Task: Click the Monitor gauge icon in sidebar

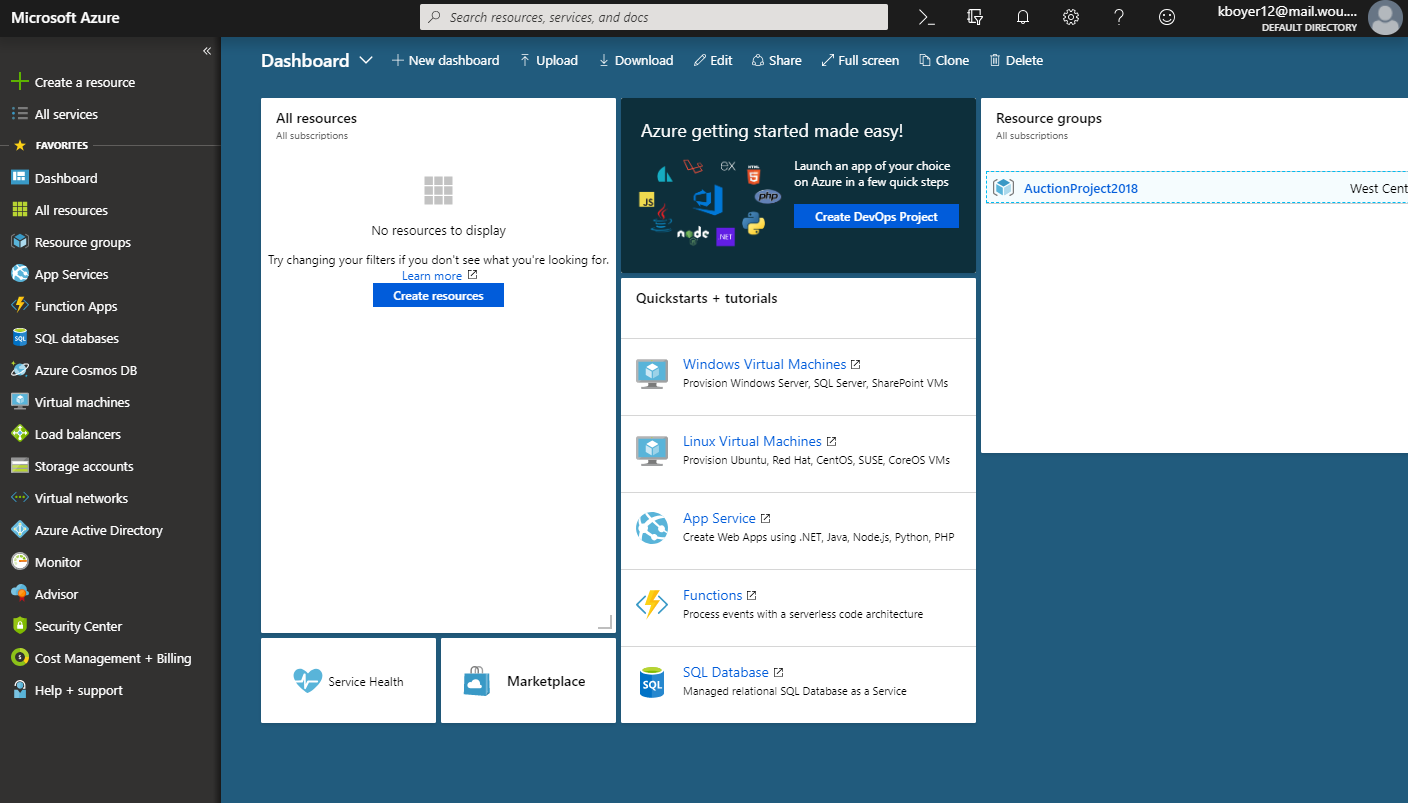Action: (19, 562)
